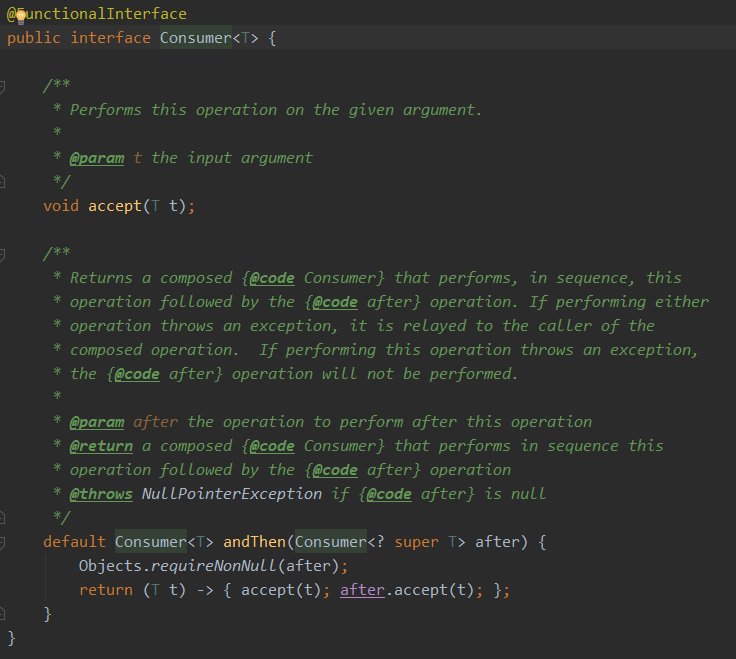
Task: Click 'Performs this operation on the given argument' comment
Action: click(x=276, y=110)
